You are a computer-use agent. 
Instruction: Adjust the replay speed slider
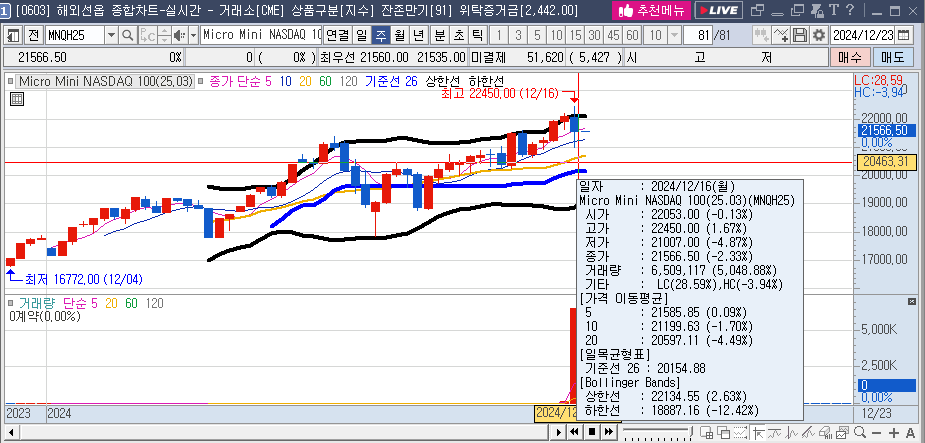pos(657,432)
